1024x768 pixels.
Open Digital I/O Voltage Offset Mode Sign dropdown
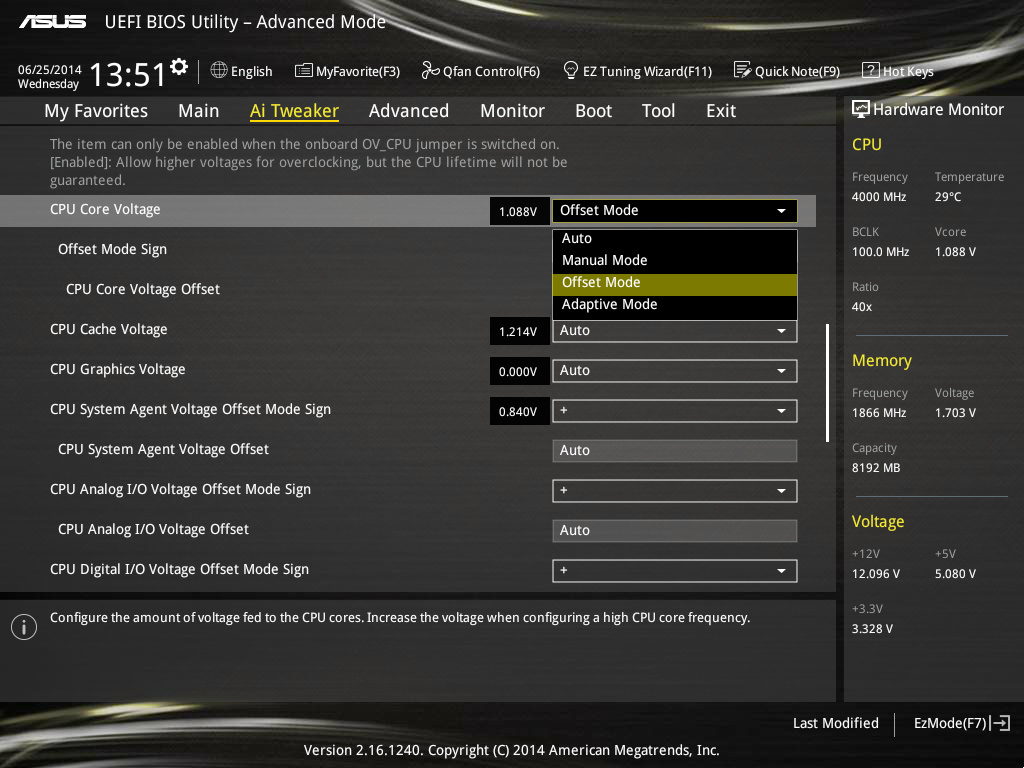pos(675,571)
